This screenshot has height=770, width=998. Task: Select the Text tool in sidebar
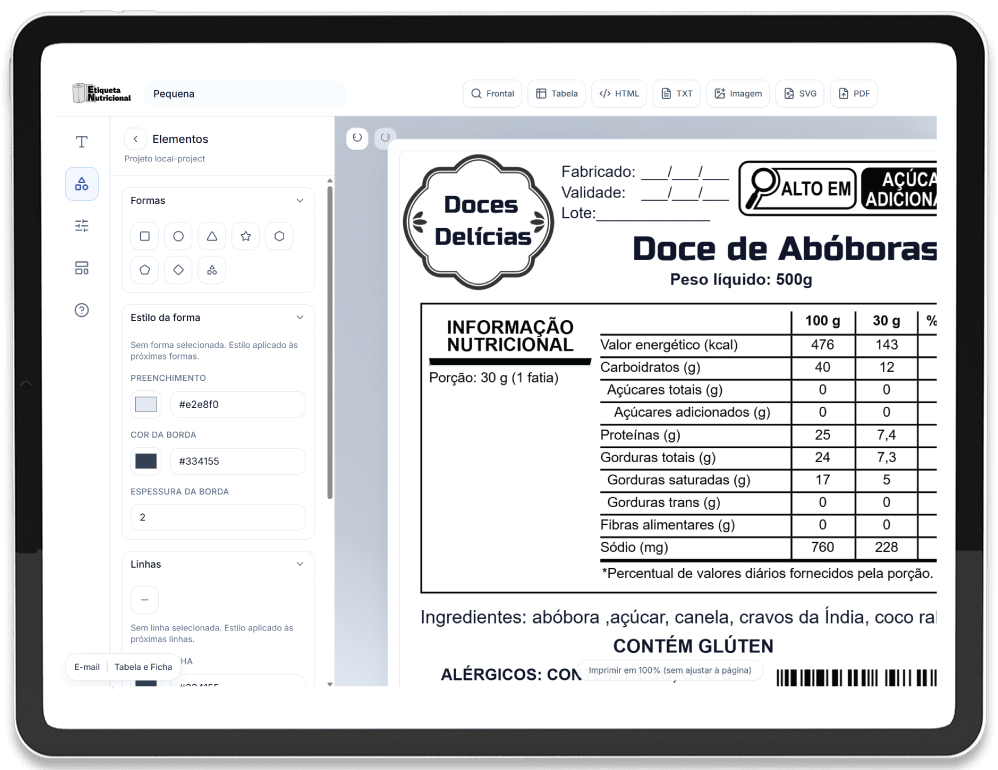(x=82, y=142)
